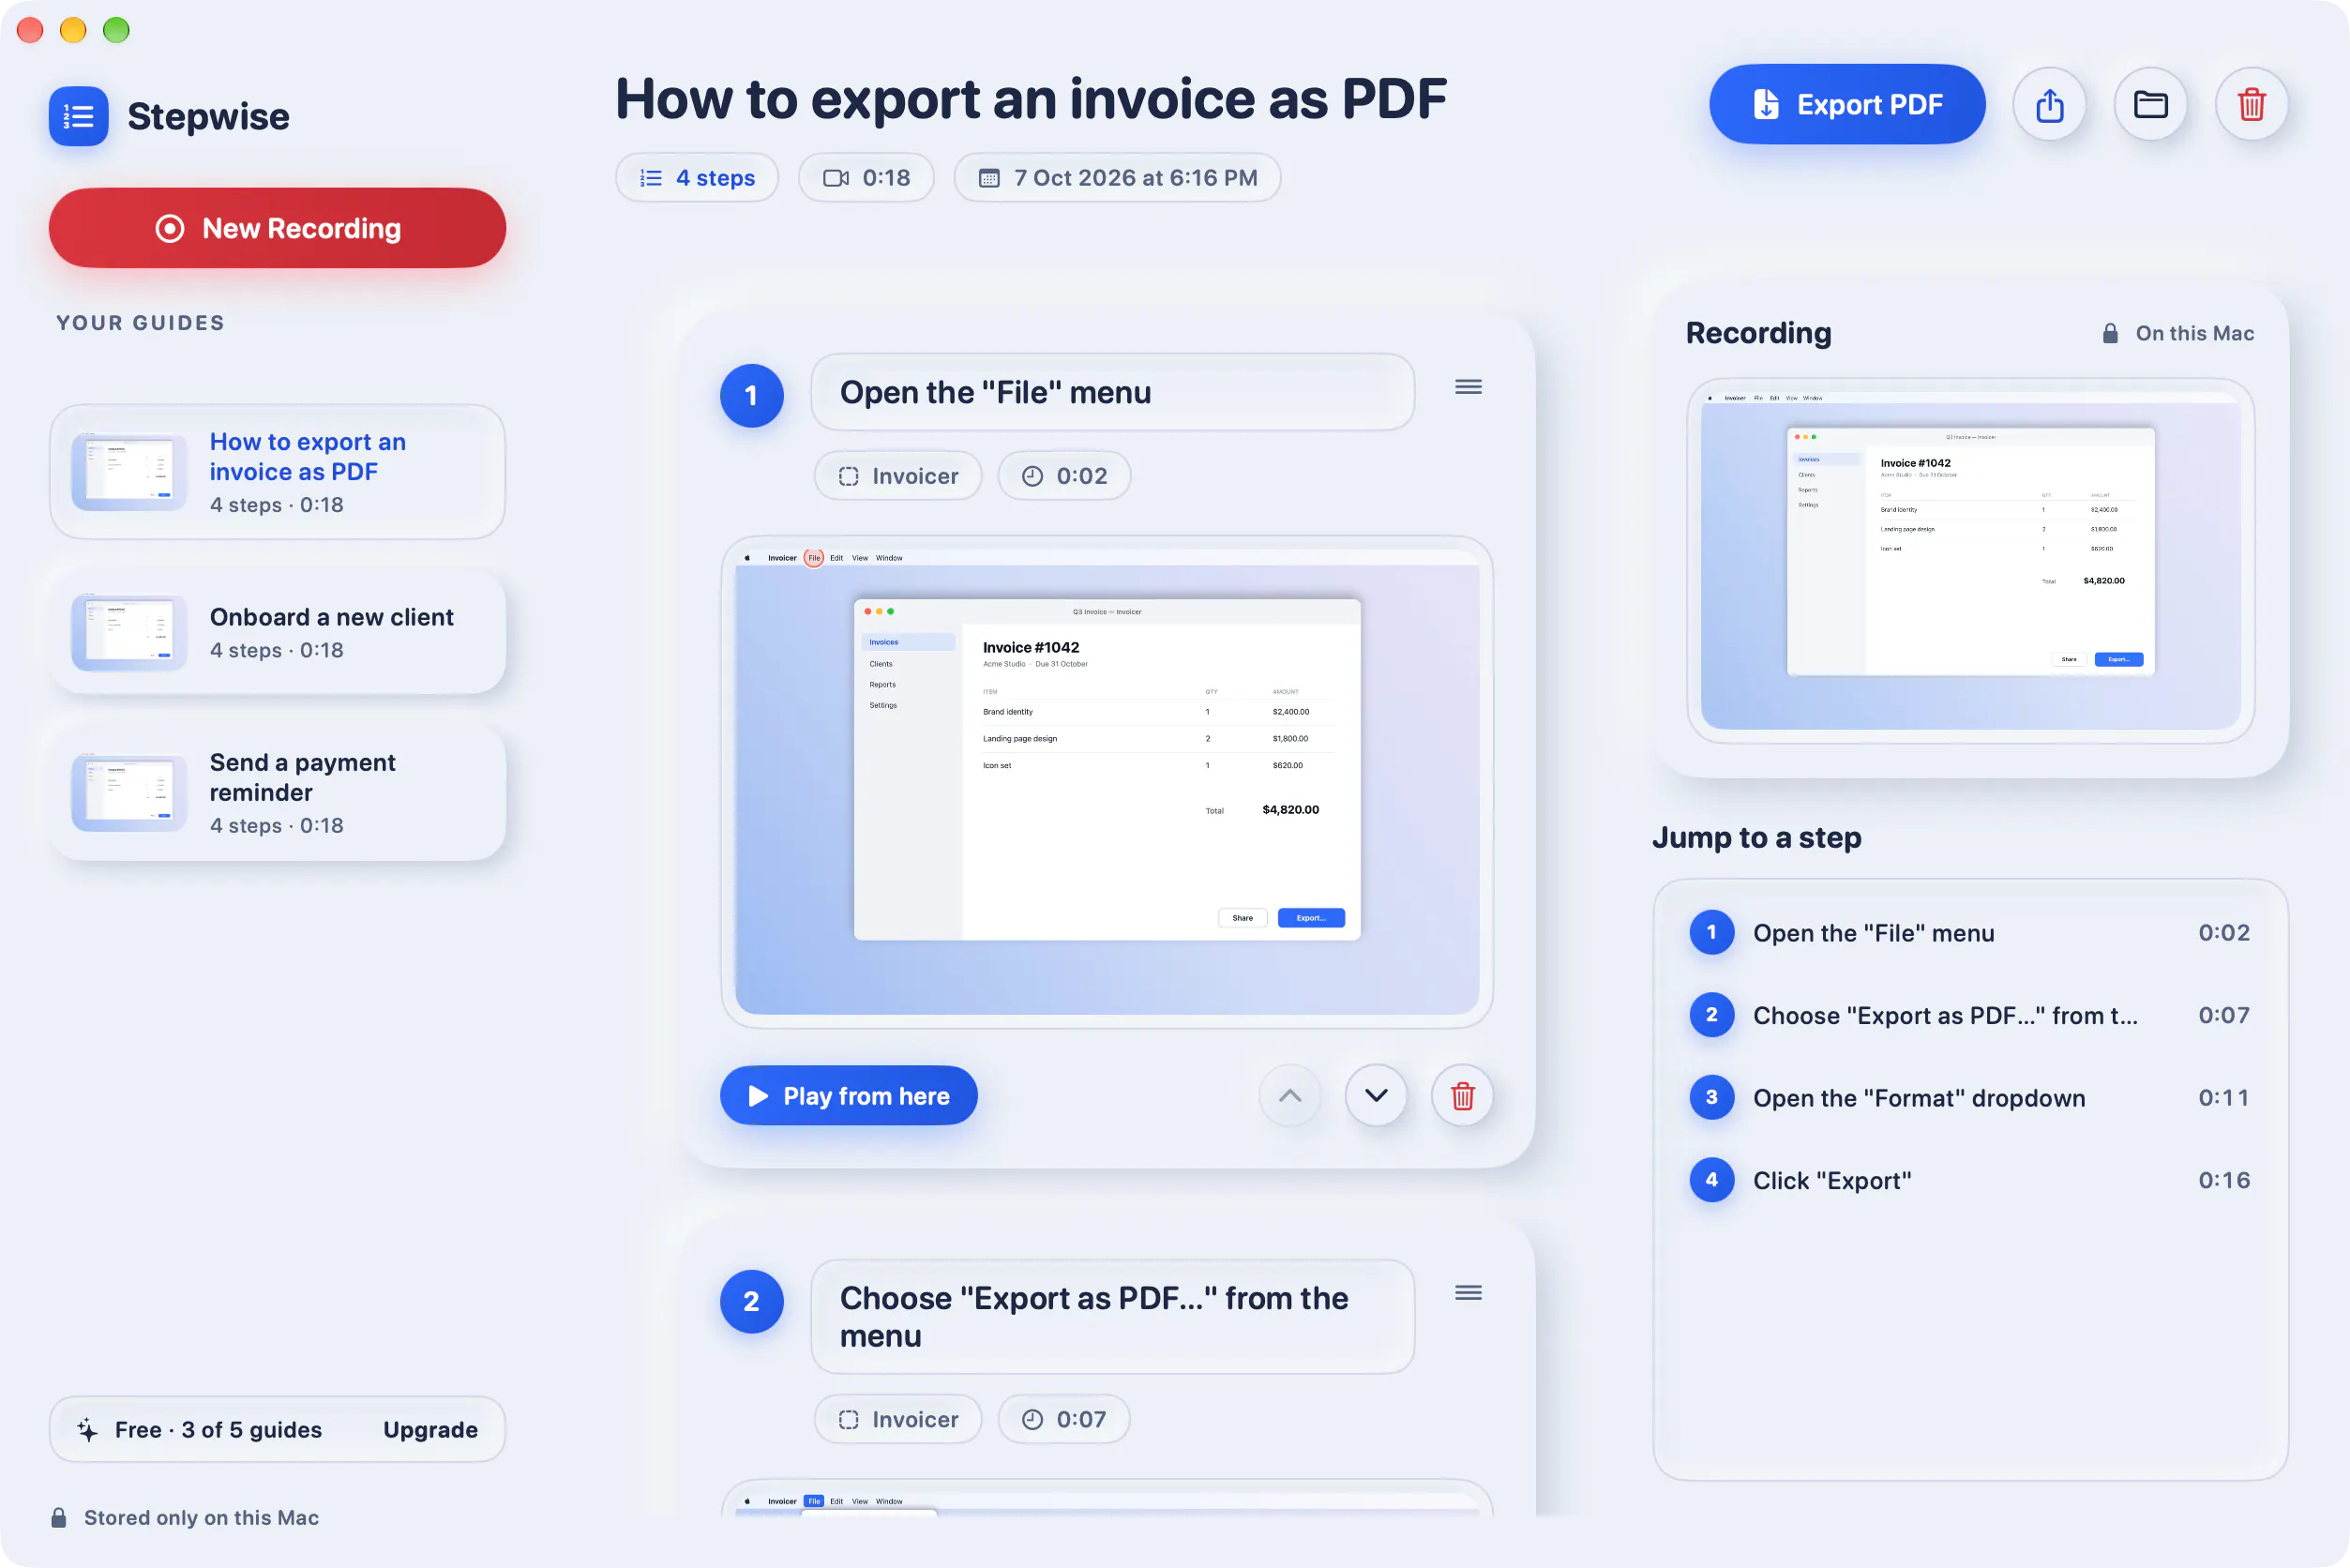Move step 1 down with chevron
Viewport: 2350px width, 1568px height.
click(1376, 1096)
